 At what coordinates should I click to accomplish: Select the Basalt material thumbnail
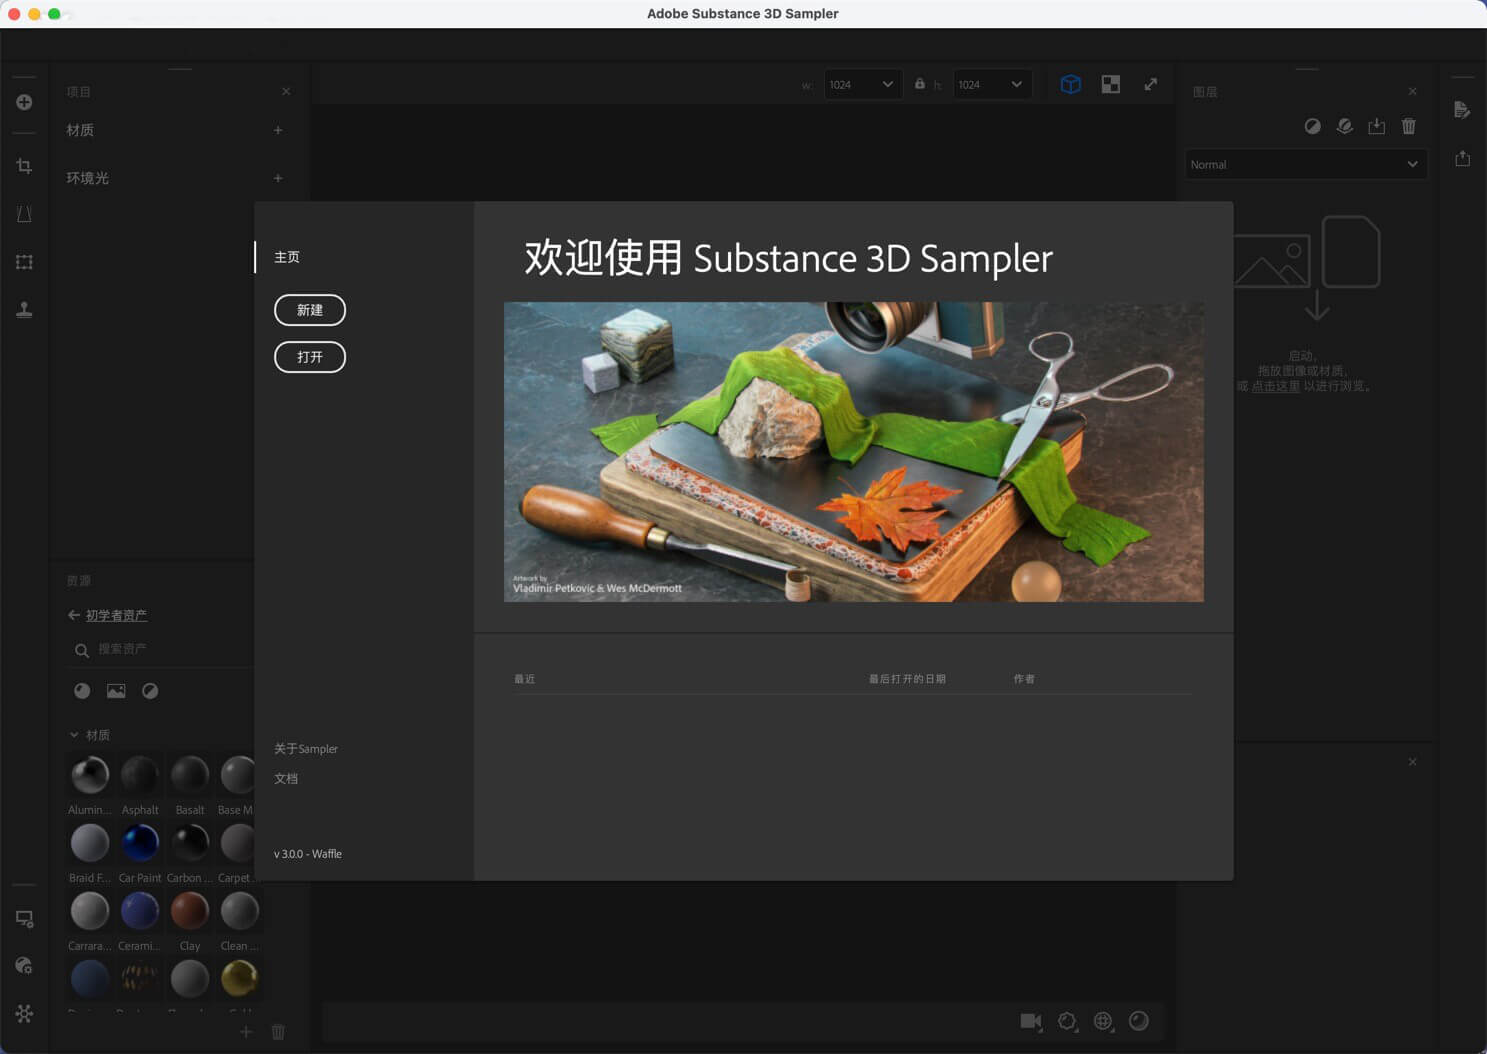click(190, 775)
